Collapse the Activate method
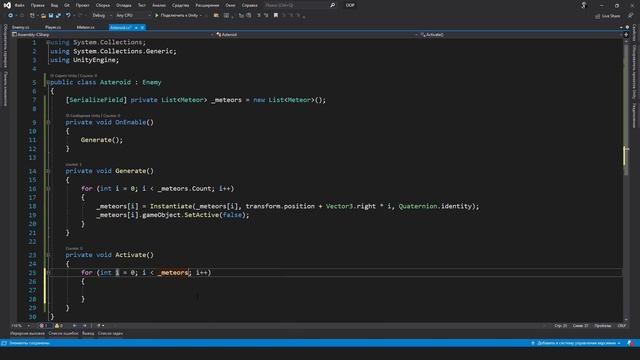Viewport: 640px width, 360px height. point(48,255)
